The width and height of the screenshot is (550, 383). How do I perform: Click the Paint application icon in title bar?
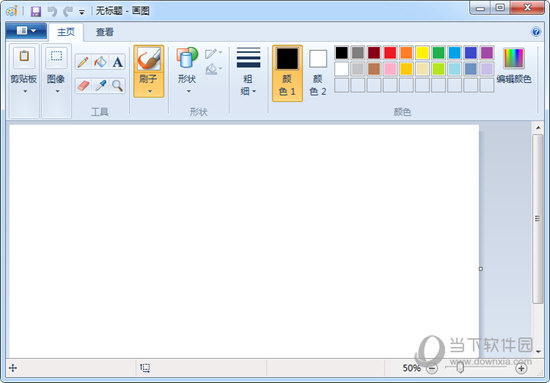pos(12,11)
